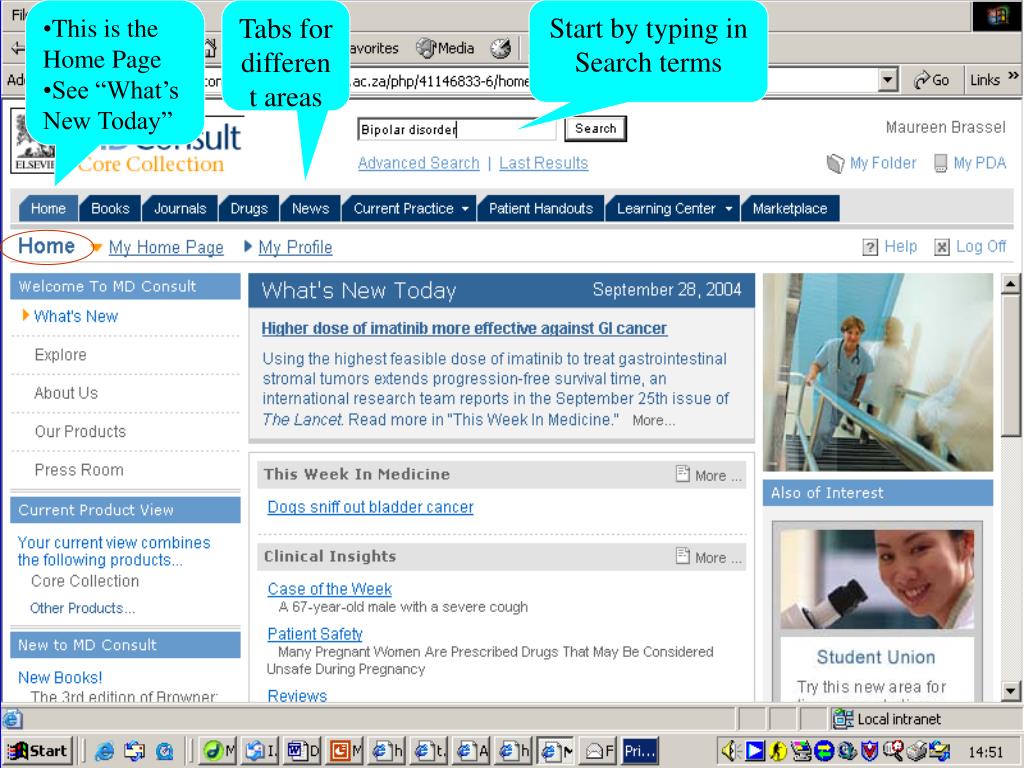Click the More... link after The Lancet summary

pyautogui.click(x=653, y=421)
